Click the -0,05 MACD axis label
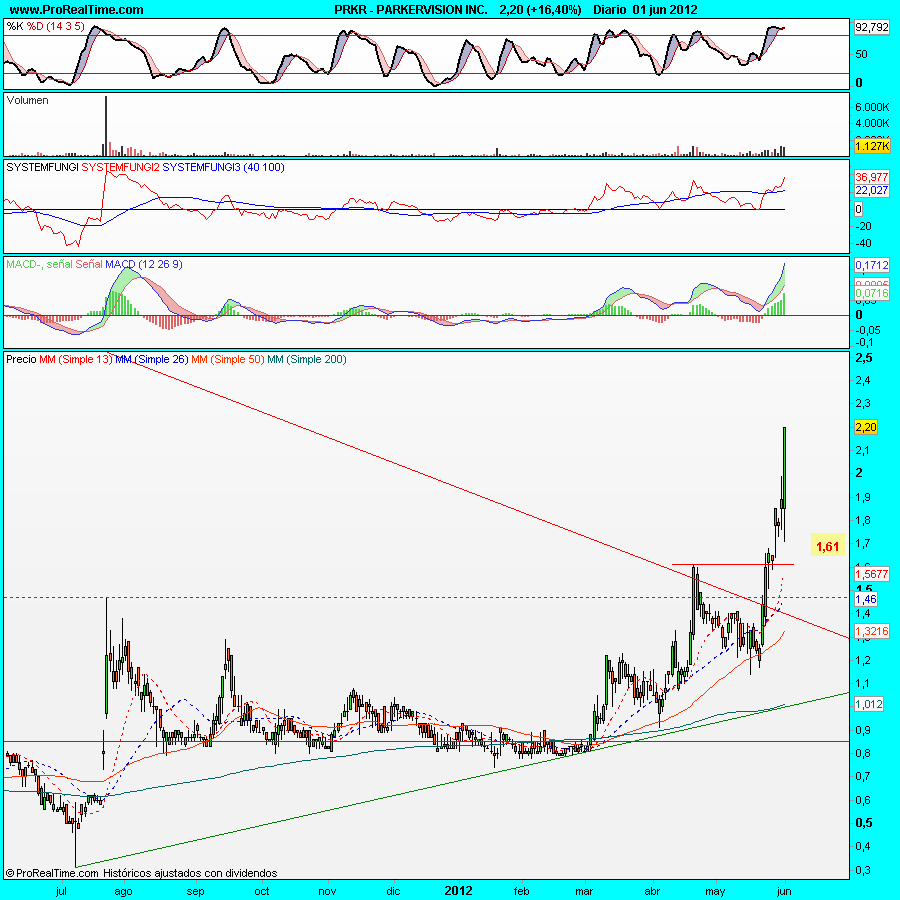Viewport: 900px width, 900px height. 868,330
